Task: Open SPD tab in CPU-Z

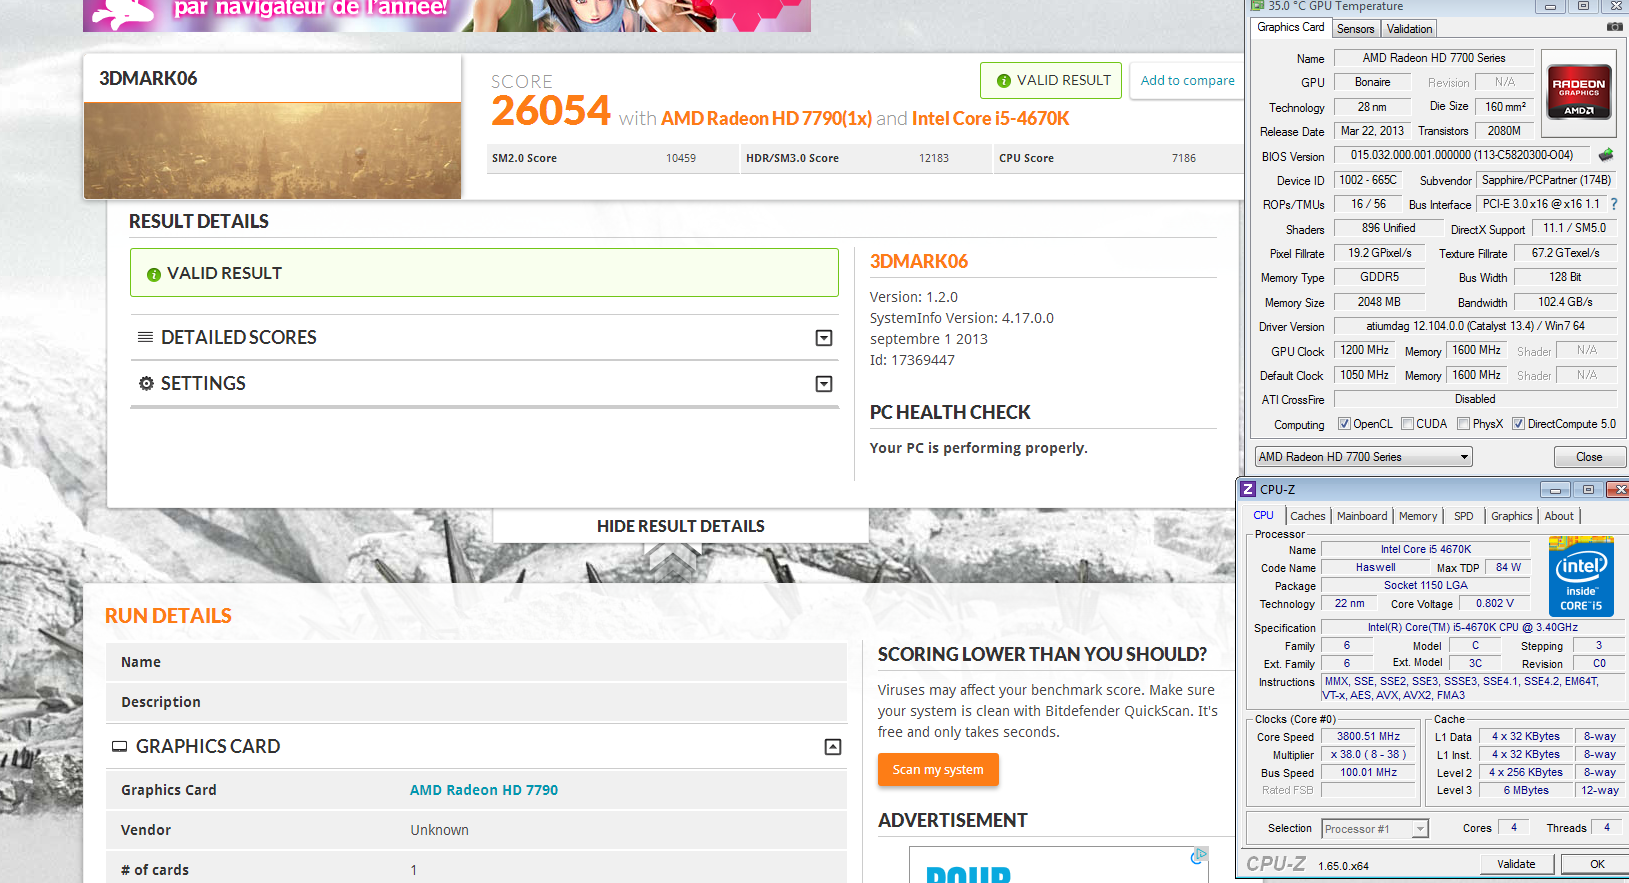Action: point(1464,516)
